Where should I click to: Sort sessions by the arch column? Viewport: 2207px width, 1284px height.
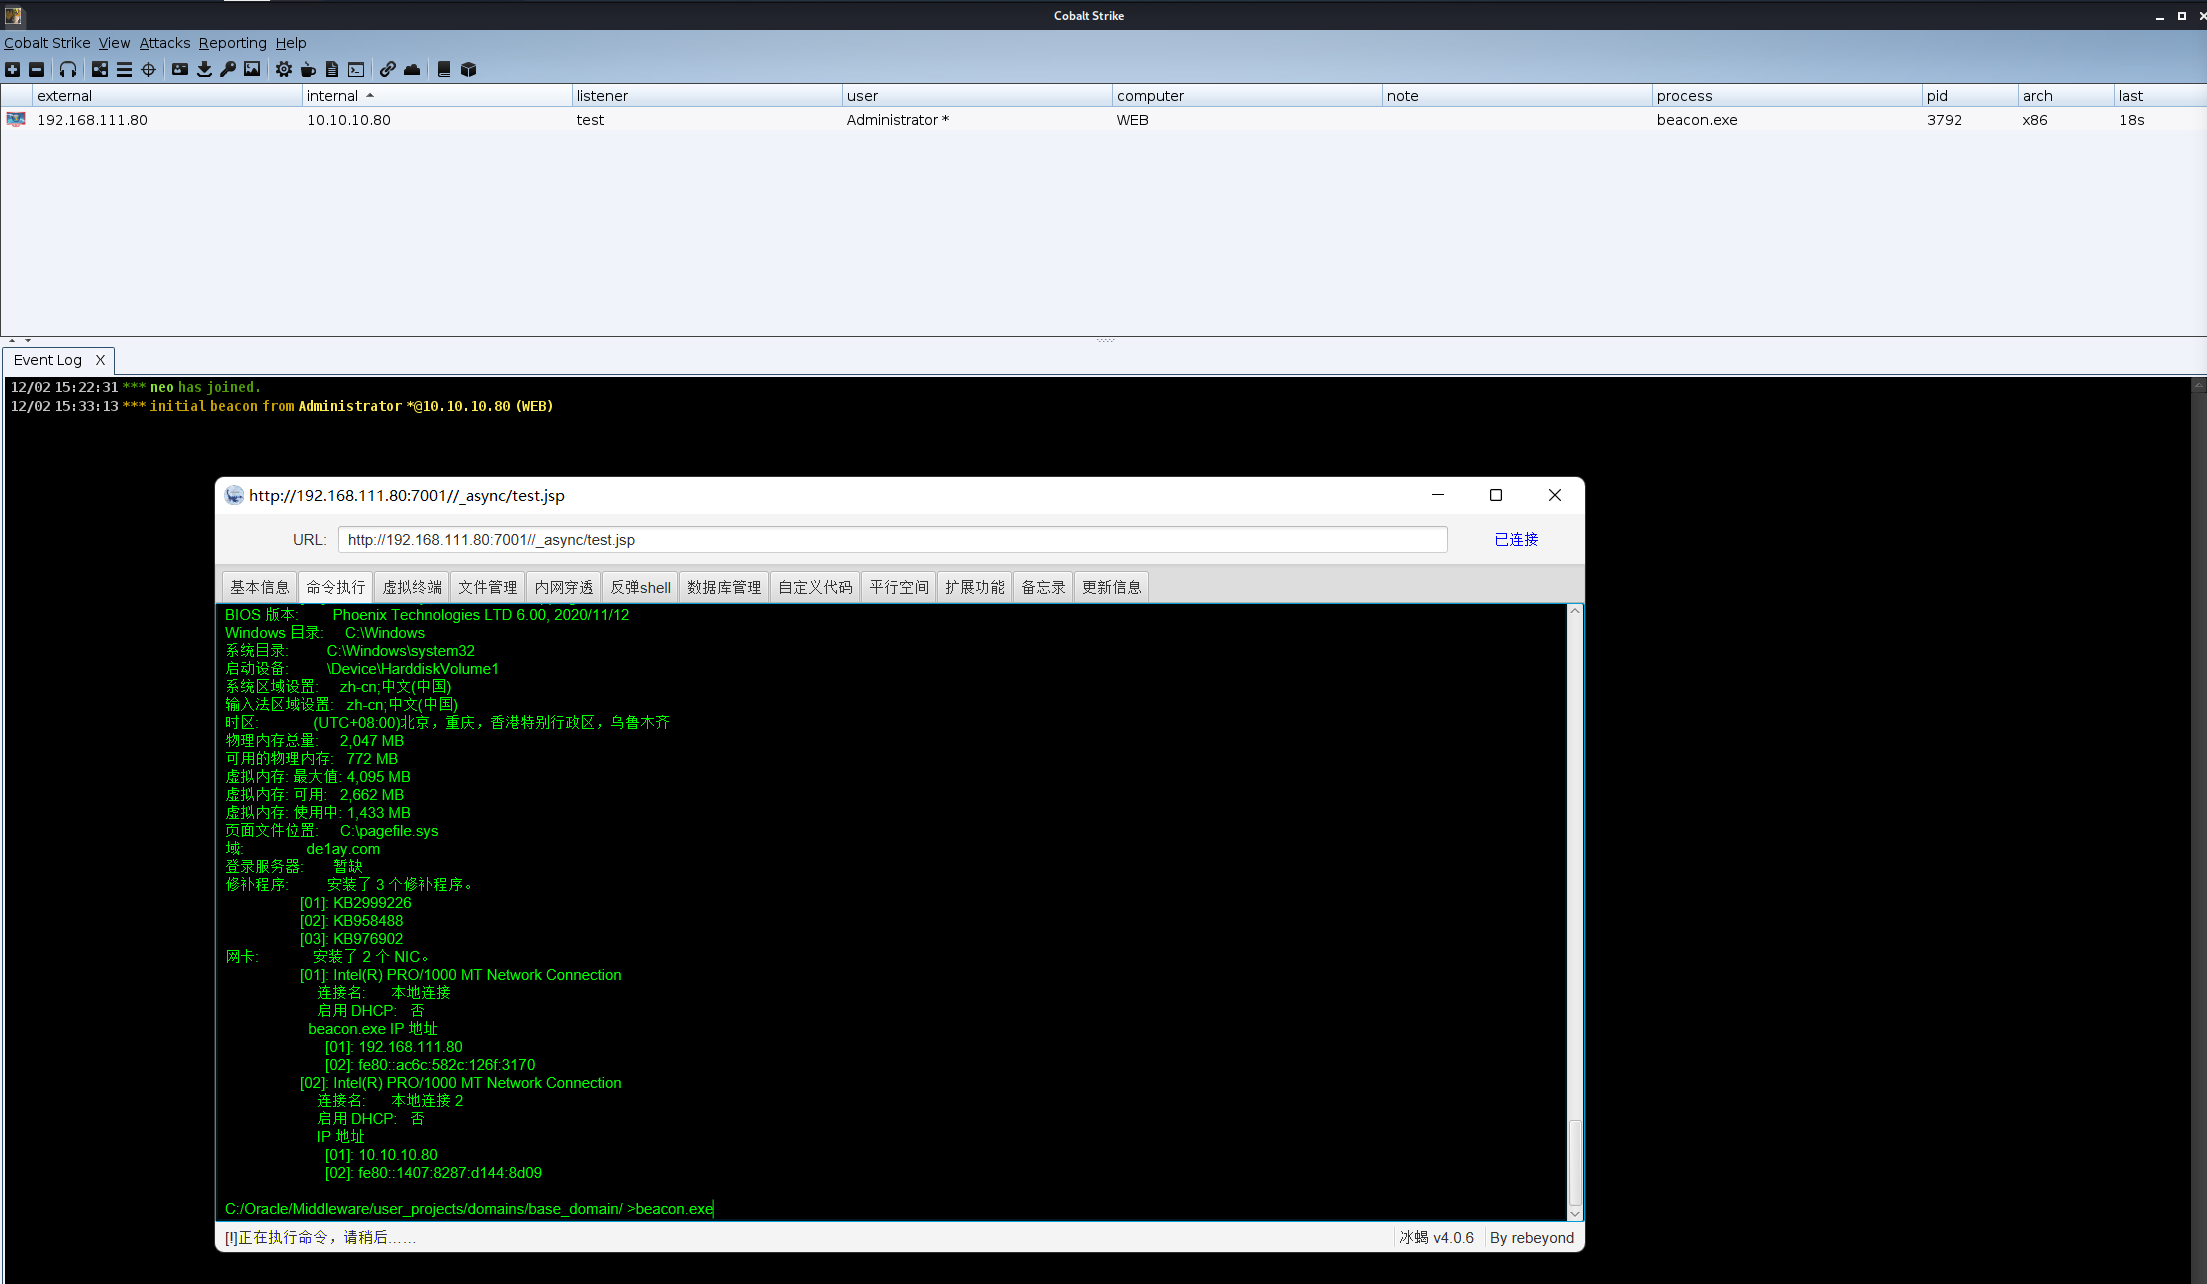coord(2066,96)
